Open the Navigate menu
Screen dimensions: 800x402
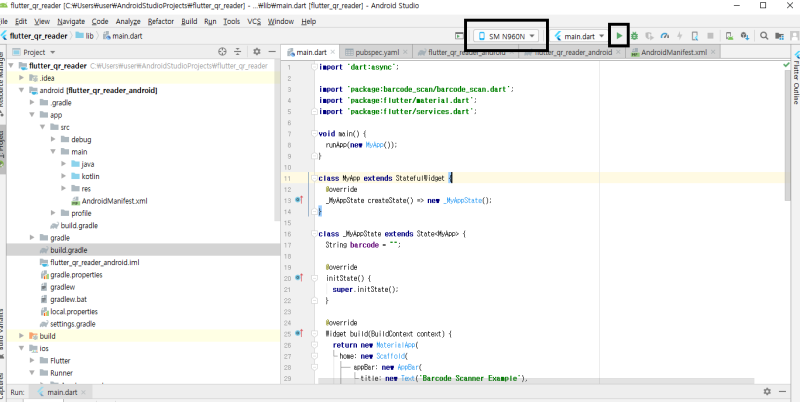pos(71,21)
